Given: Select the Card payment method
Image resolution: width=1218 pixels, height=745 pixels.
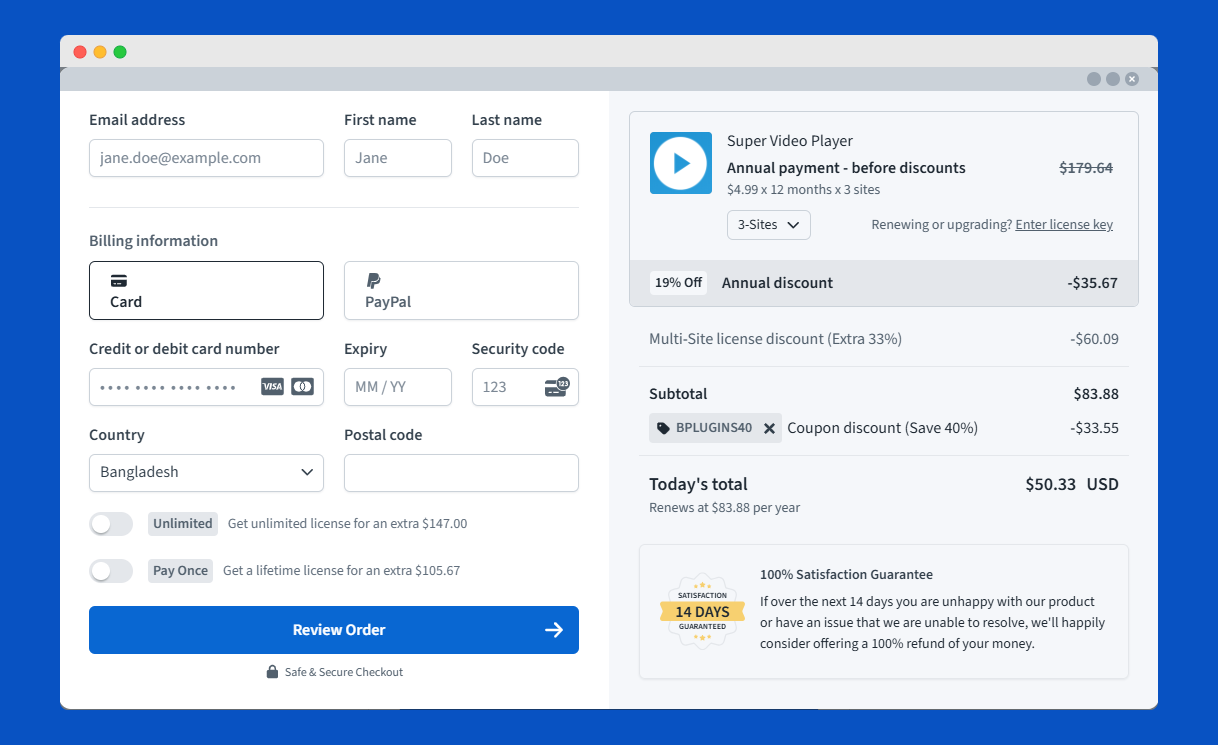Looking at the screenshot, I should (x=206, y=290).
